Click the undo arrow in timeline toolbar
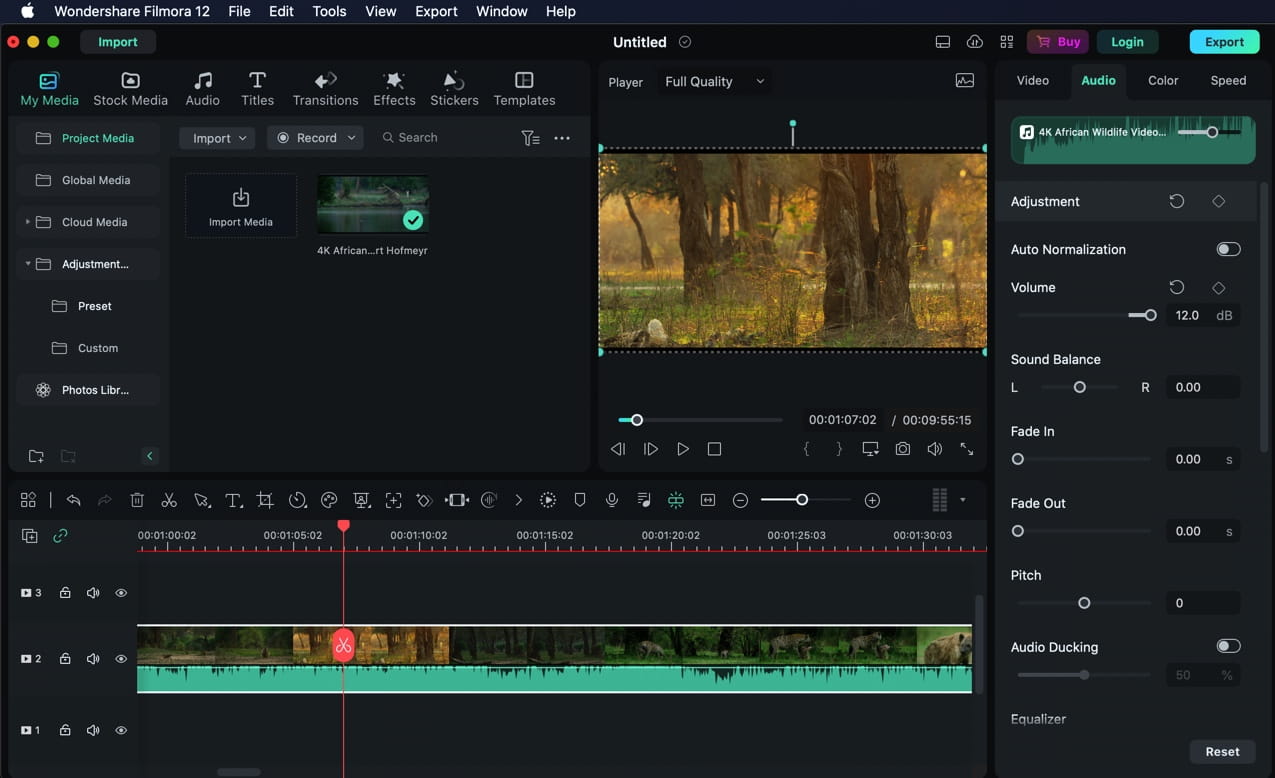Screen dimensions: 1275x778 [73, 500]
